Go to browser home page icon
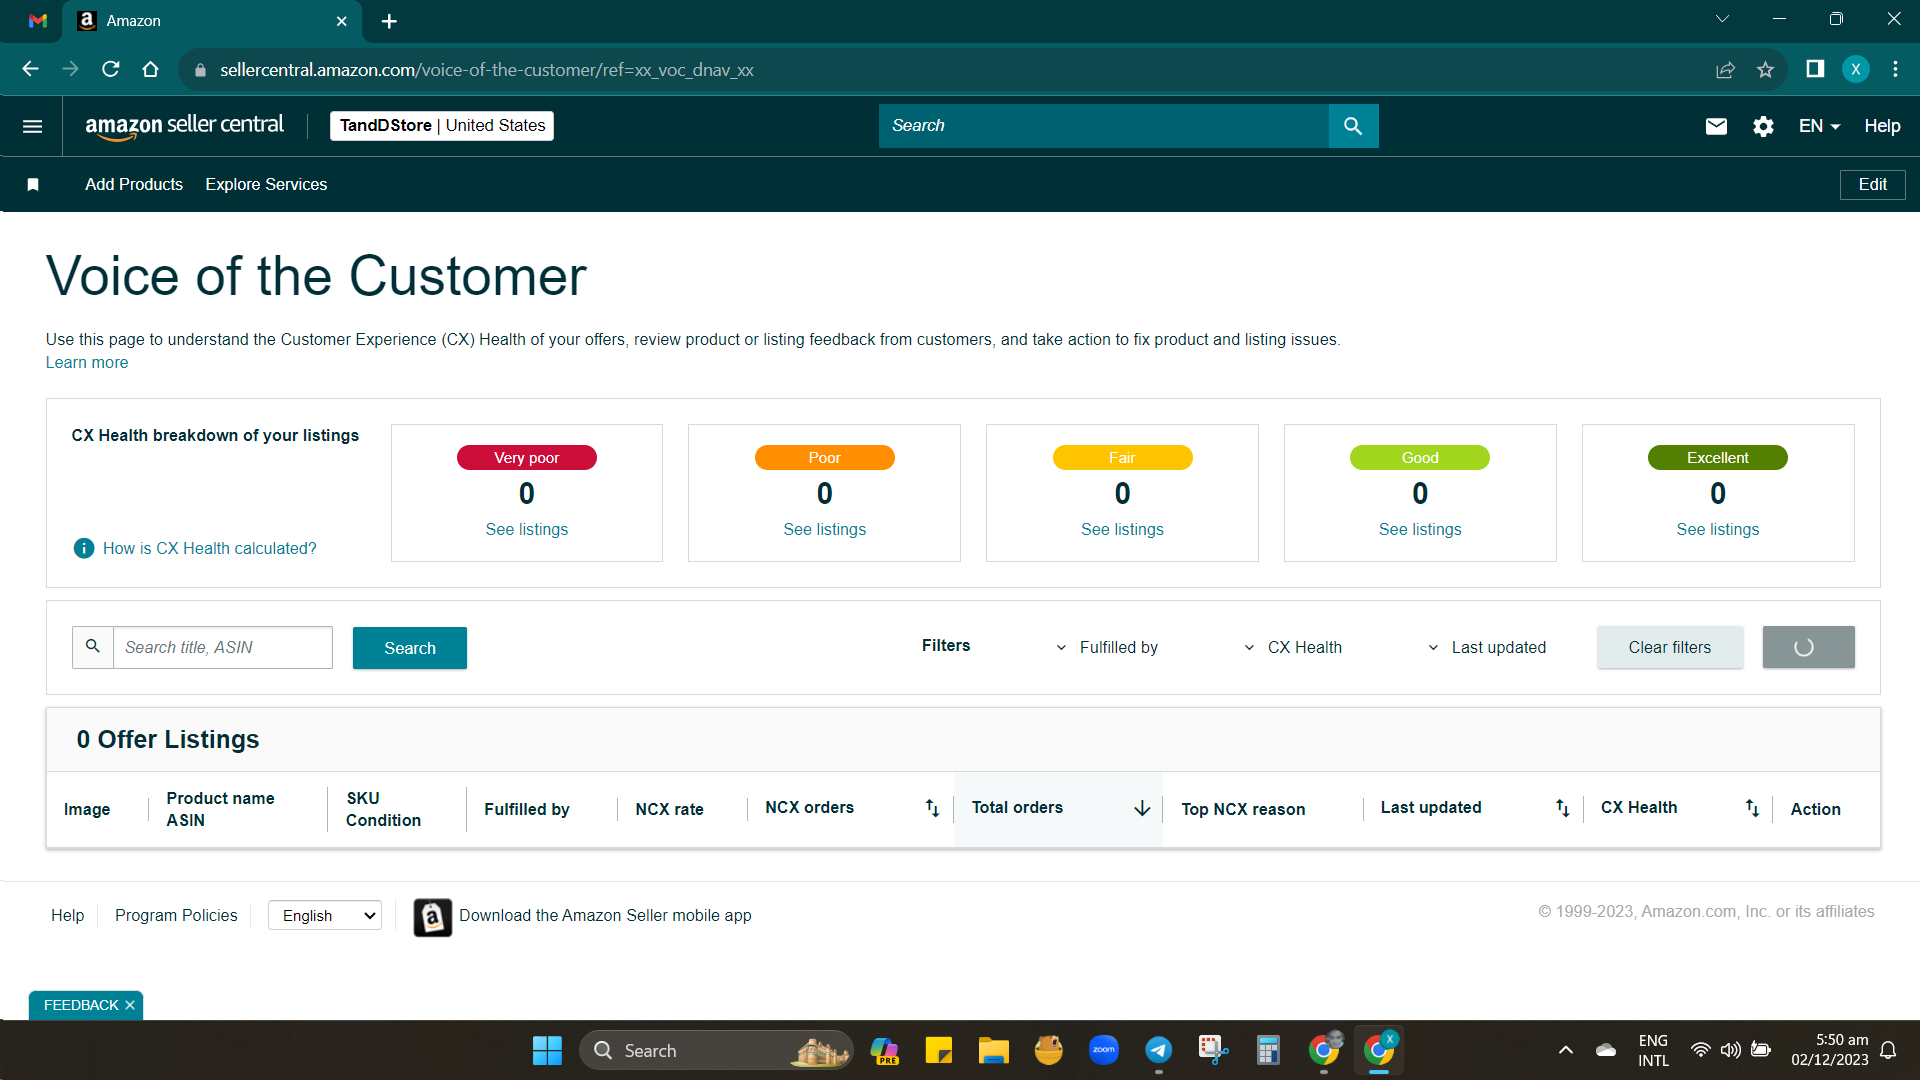 click(x=151, y=69)
